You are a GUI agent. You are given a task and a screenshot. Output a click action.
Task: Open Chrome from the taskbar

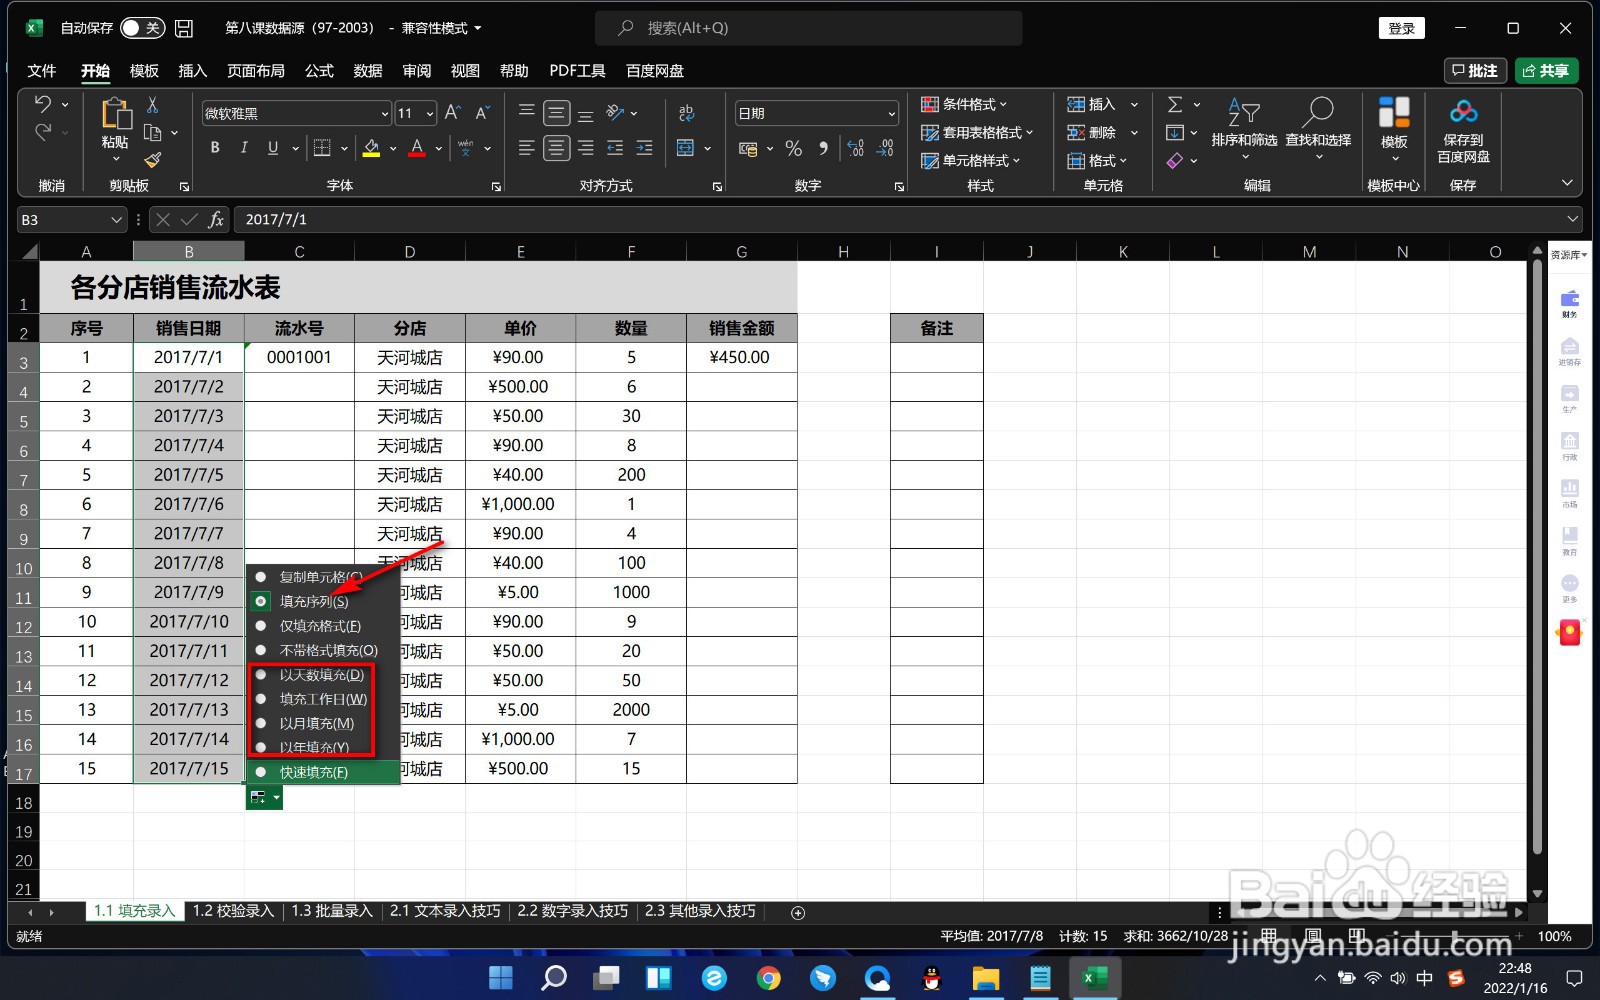click(x=769, y=978)
